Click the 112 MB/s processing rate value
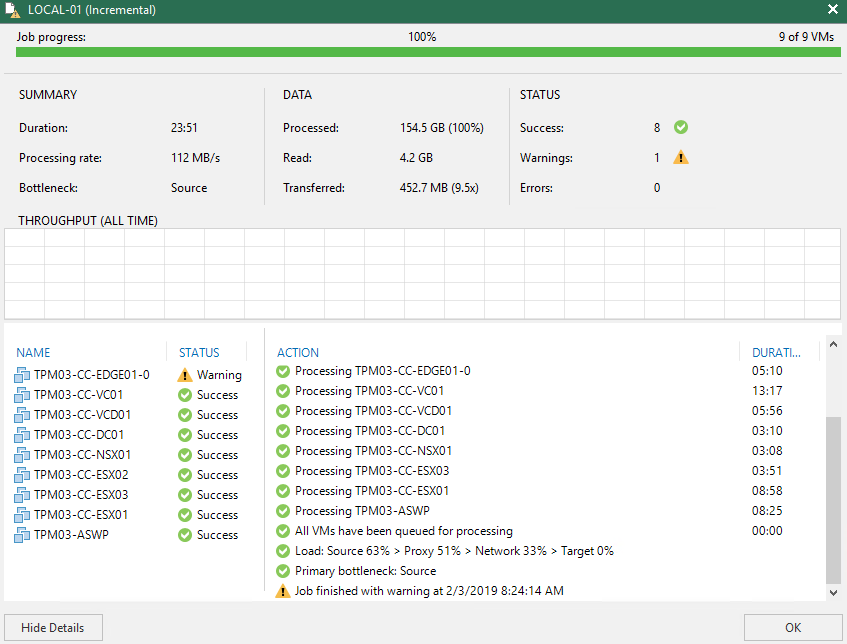The width and height of the screenshot is (847, 644). [x=196, y=158]
